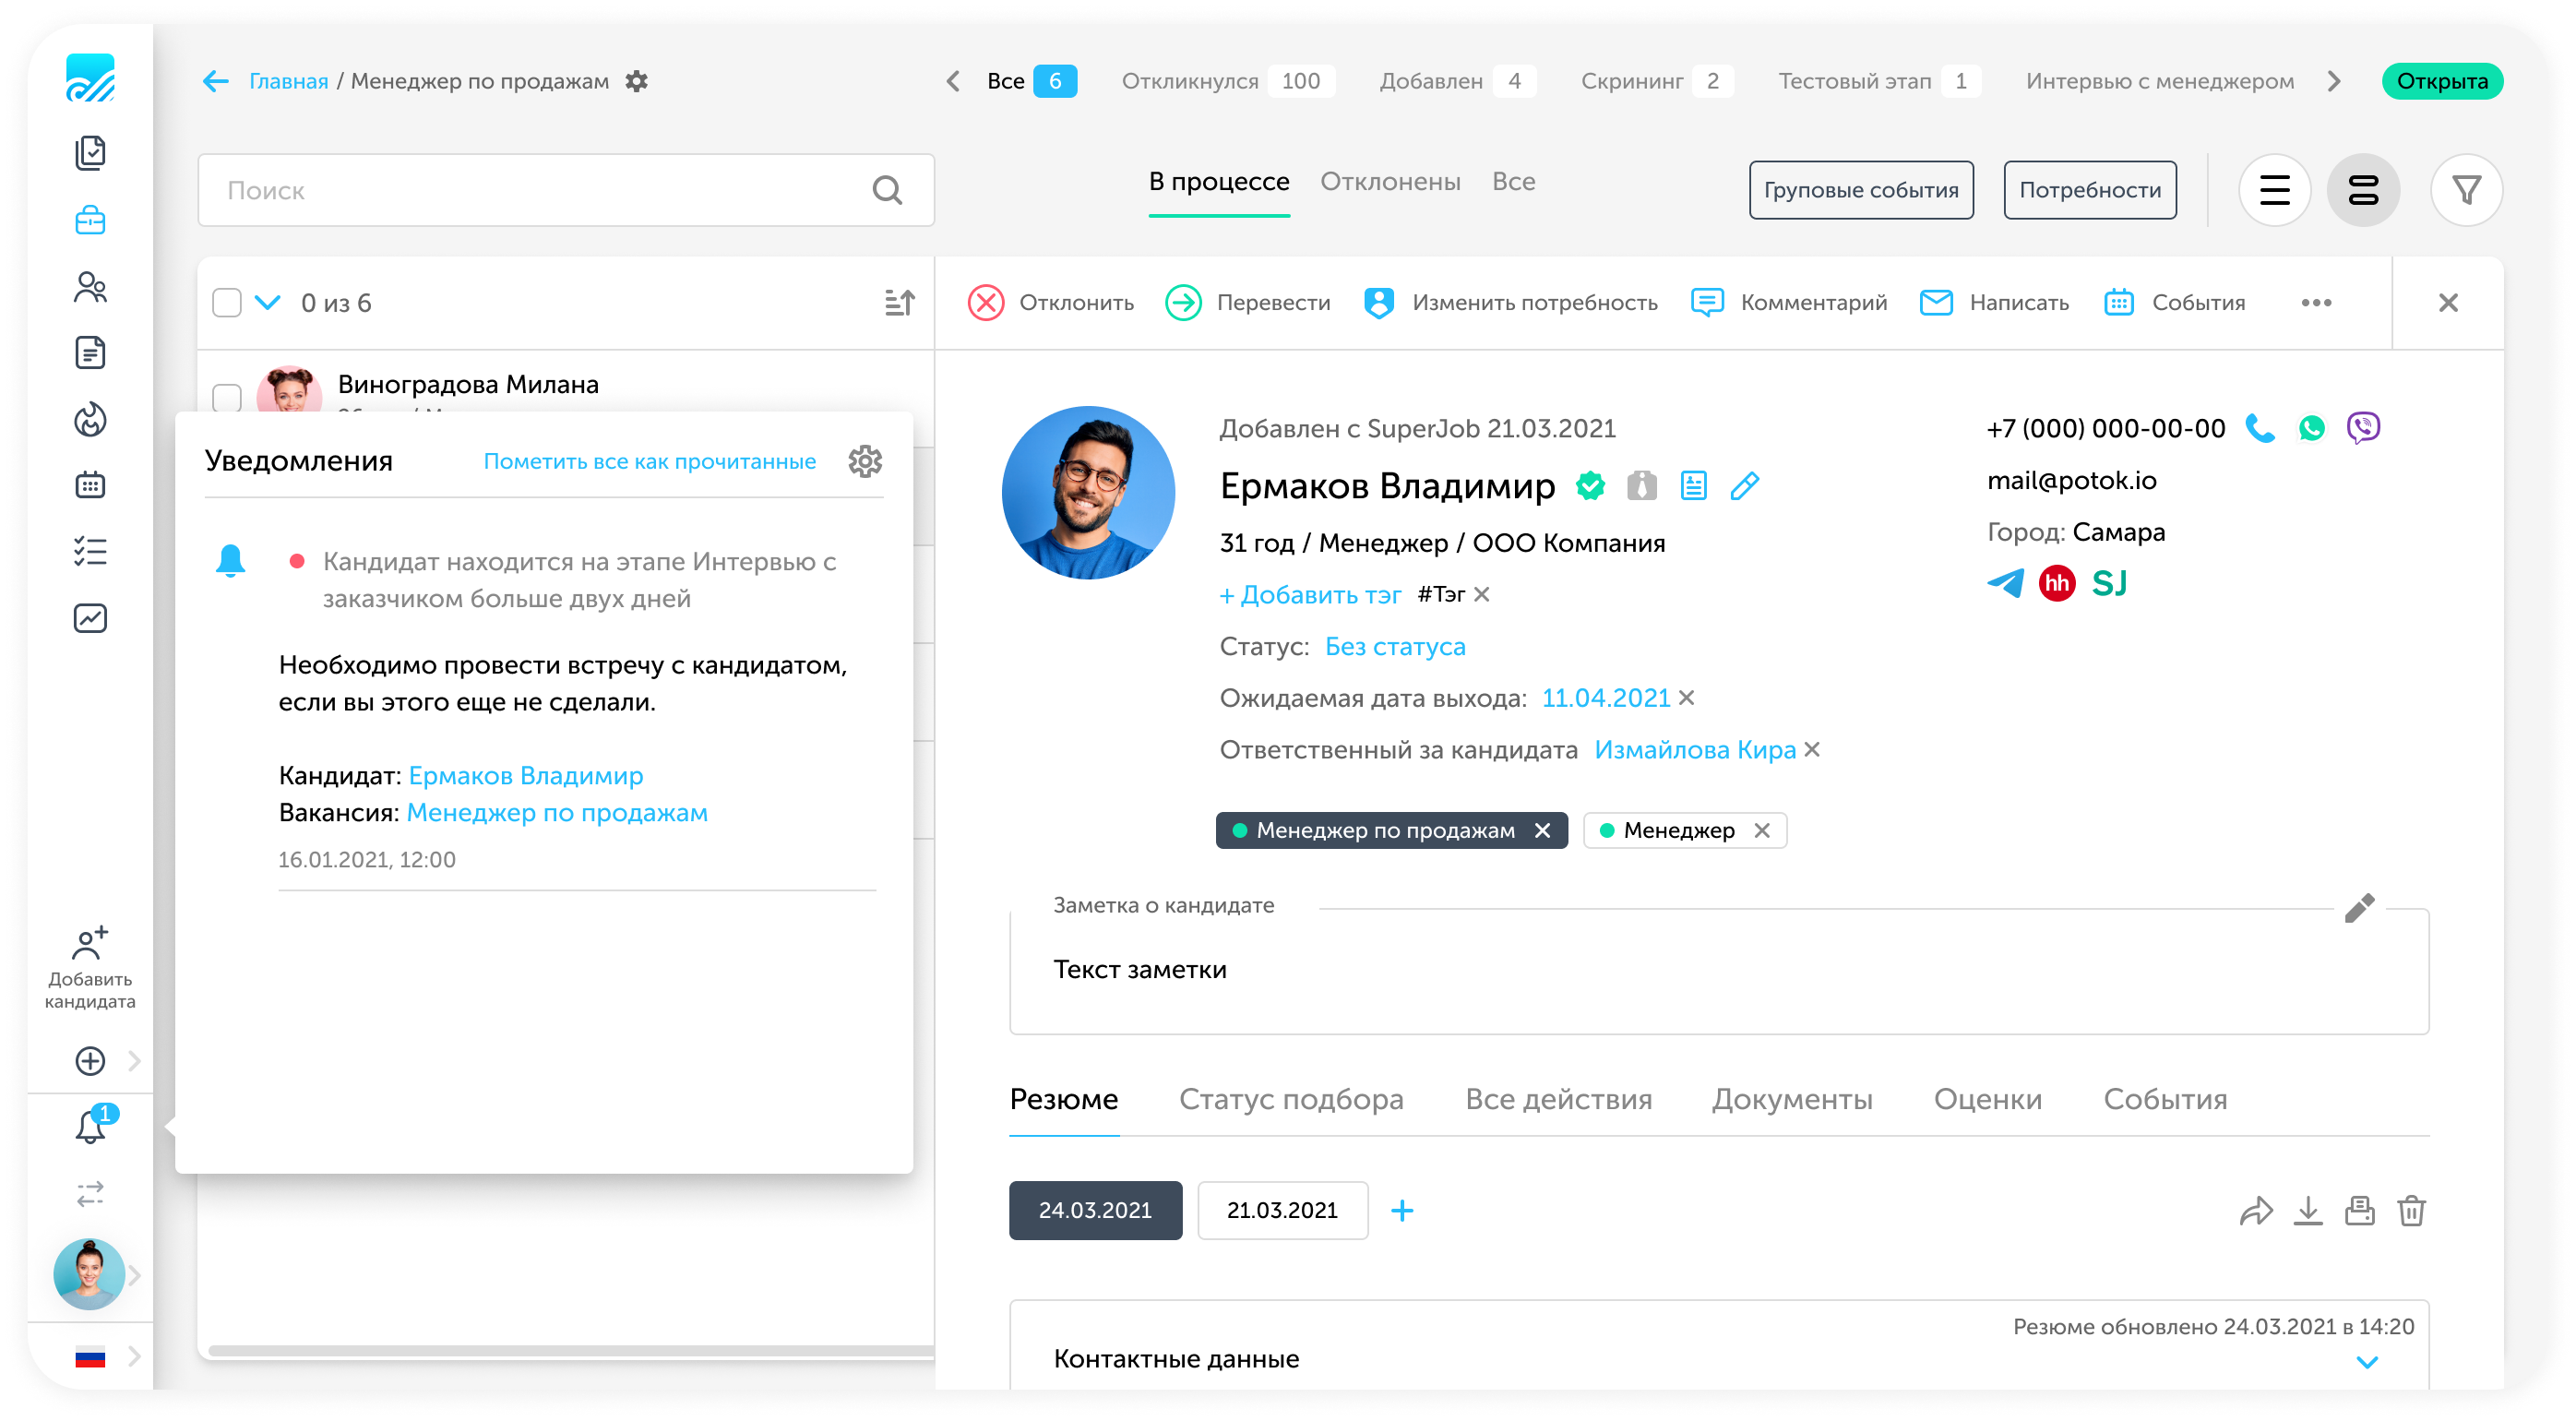Image resolution: width=2576 pixels, height=1421 pixels.
Task: Open the filter funnel icon
Action: coord(2466,190)
